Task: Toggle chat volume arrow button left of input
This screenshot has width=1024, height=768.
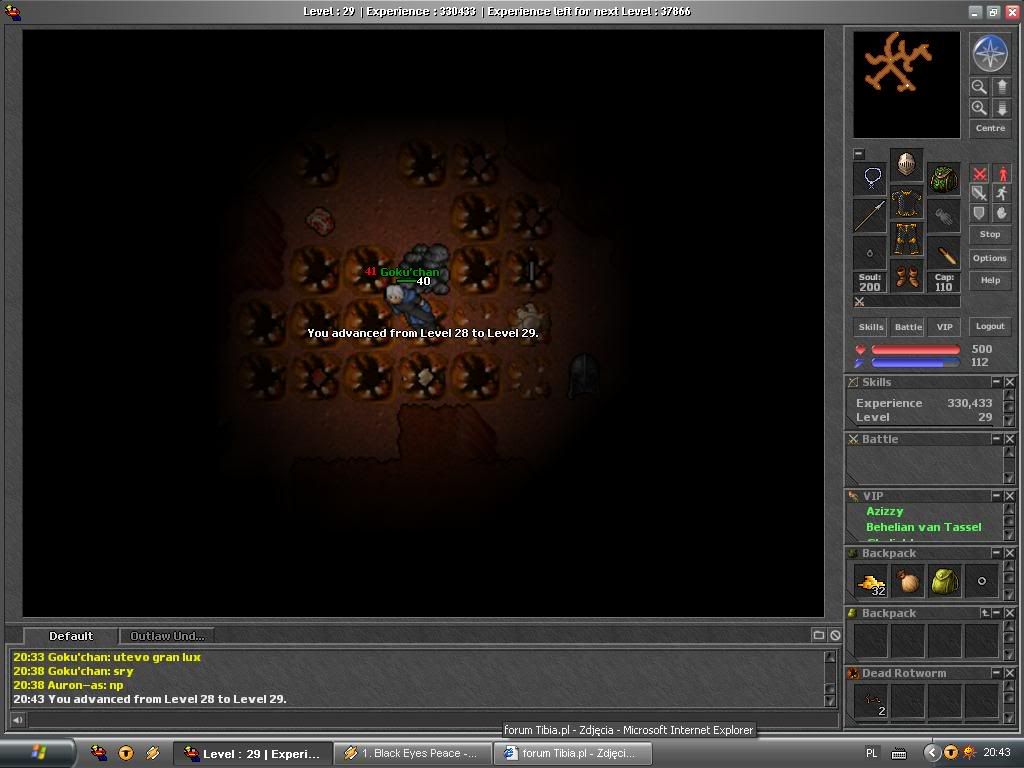Action: point(18,720)
